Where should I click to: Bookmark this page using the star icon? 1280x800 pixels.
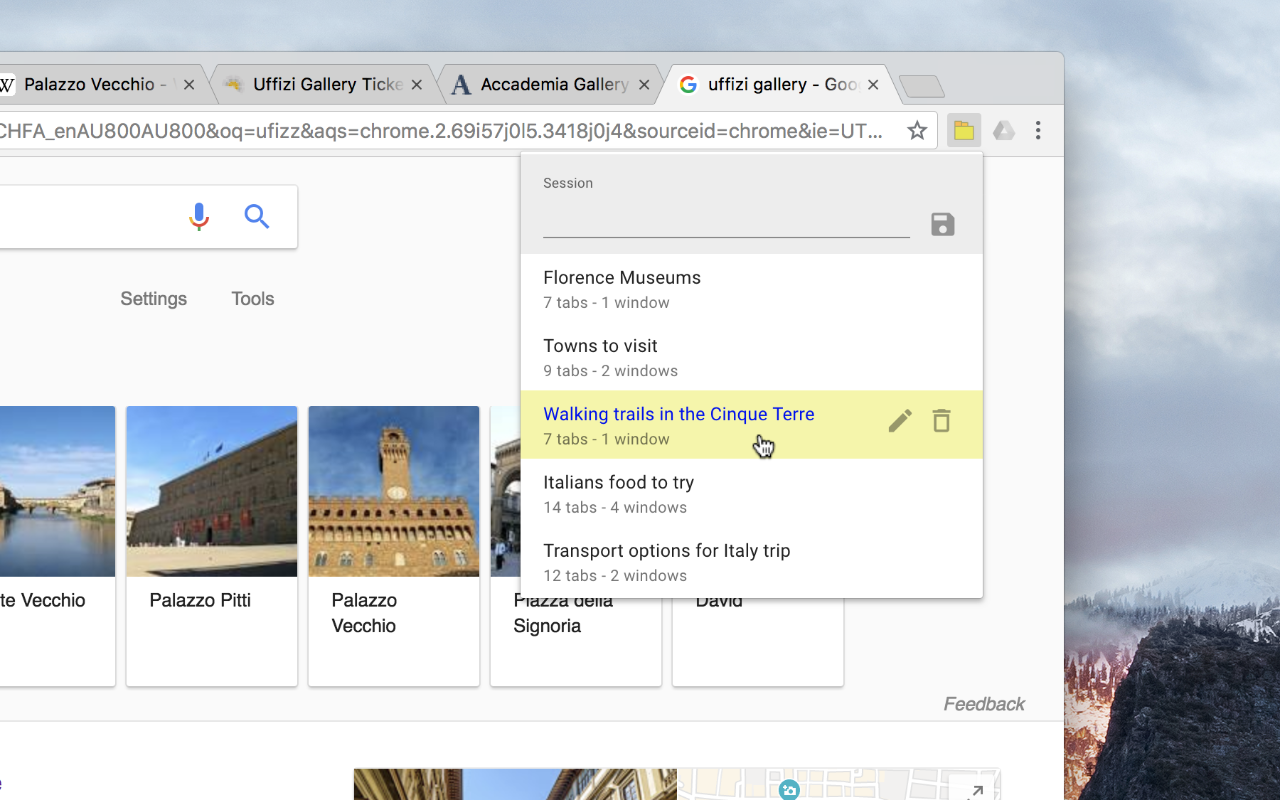point(917,130)
